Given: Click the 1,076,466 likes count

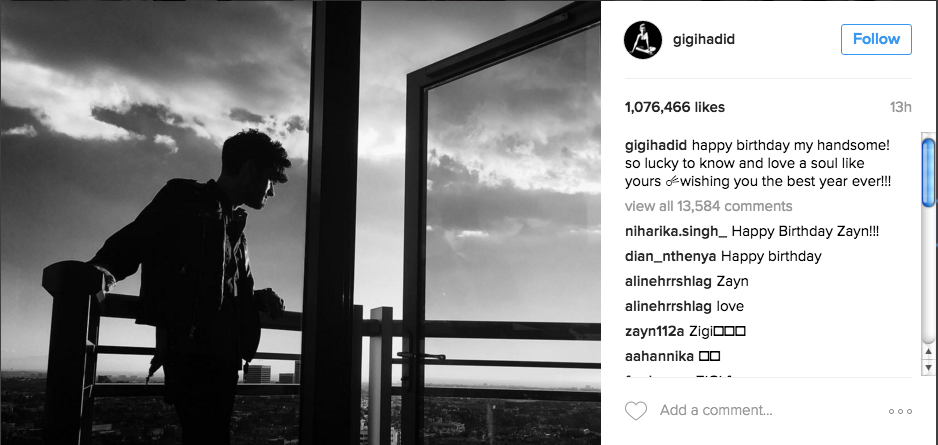Looking at the screenshot, I should tap(675, 108).
